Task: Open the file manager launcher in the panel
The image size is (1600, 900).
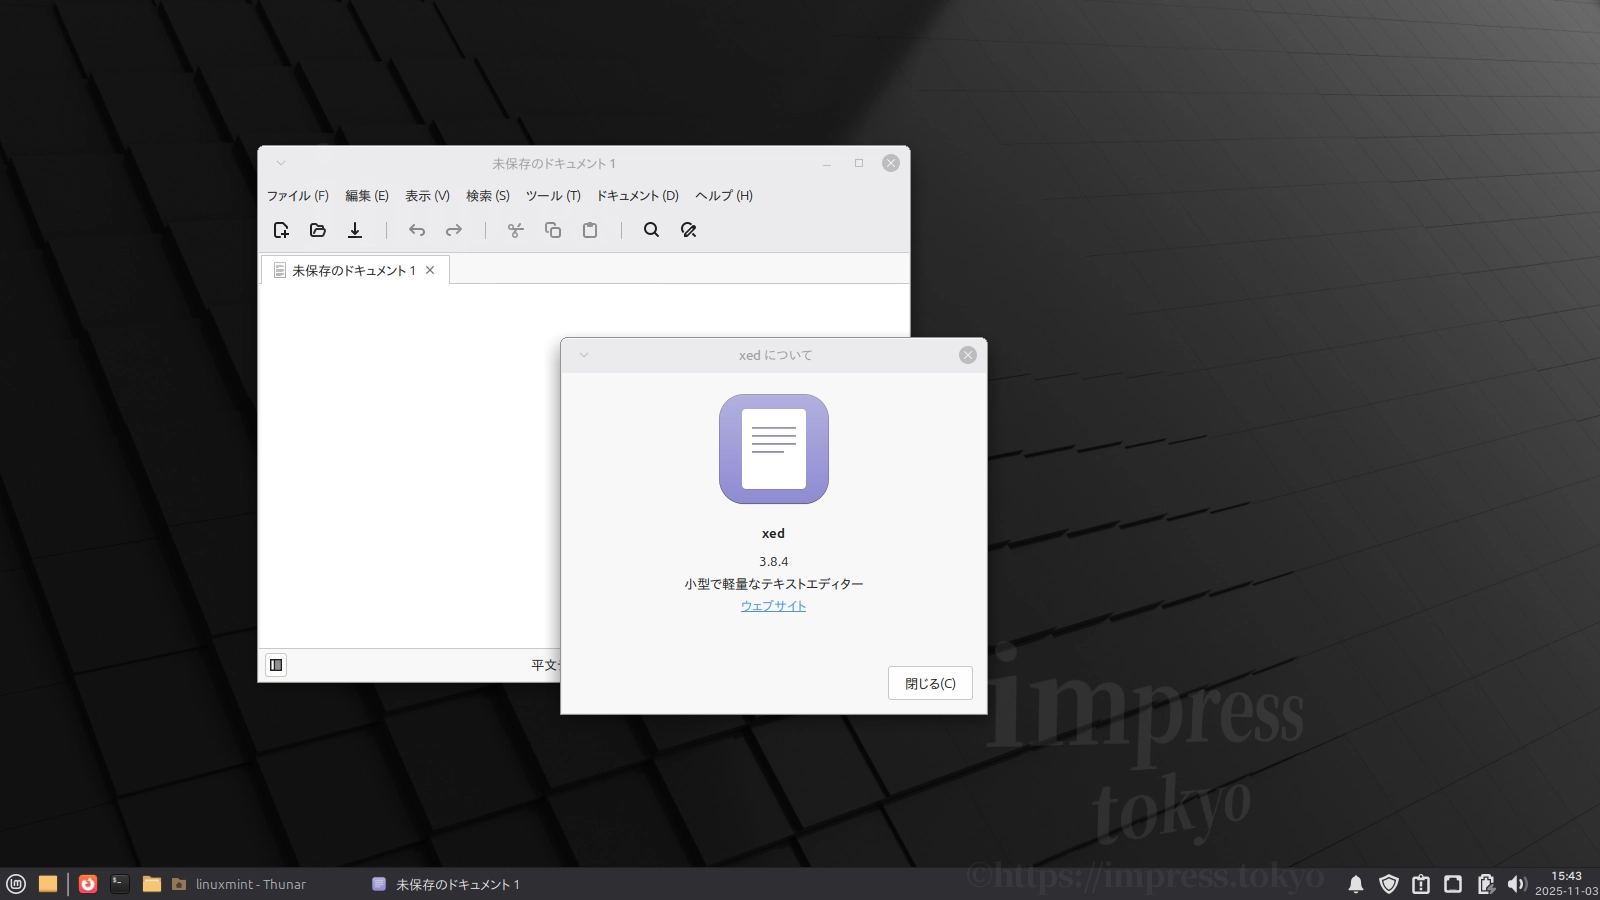Action: tap(152, 884)
